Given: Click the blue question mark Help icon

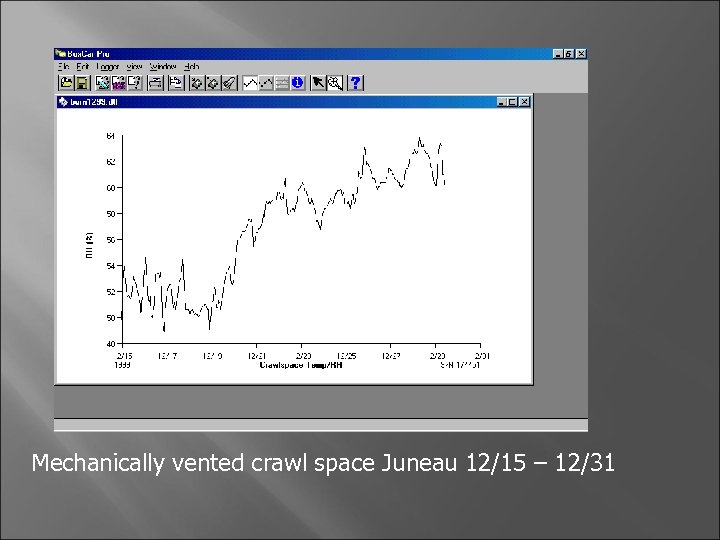Looking at the screenshot, I should click(355, 83).
